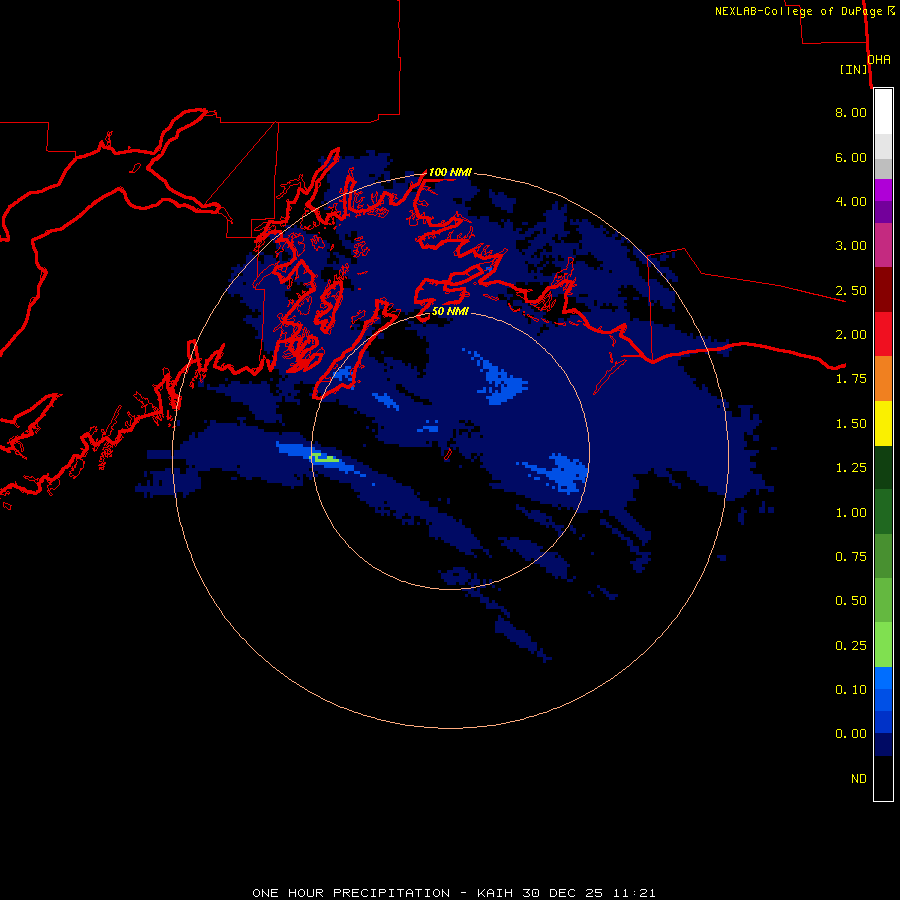Click the "100 NMI" range ring label
The image size is (900, 900).
click(x=450, y=172)
